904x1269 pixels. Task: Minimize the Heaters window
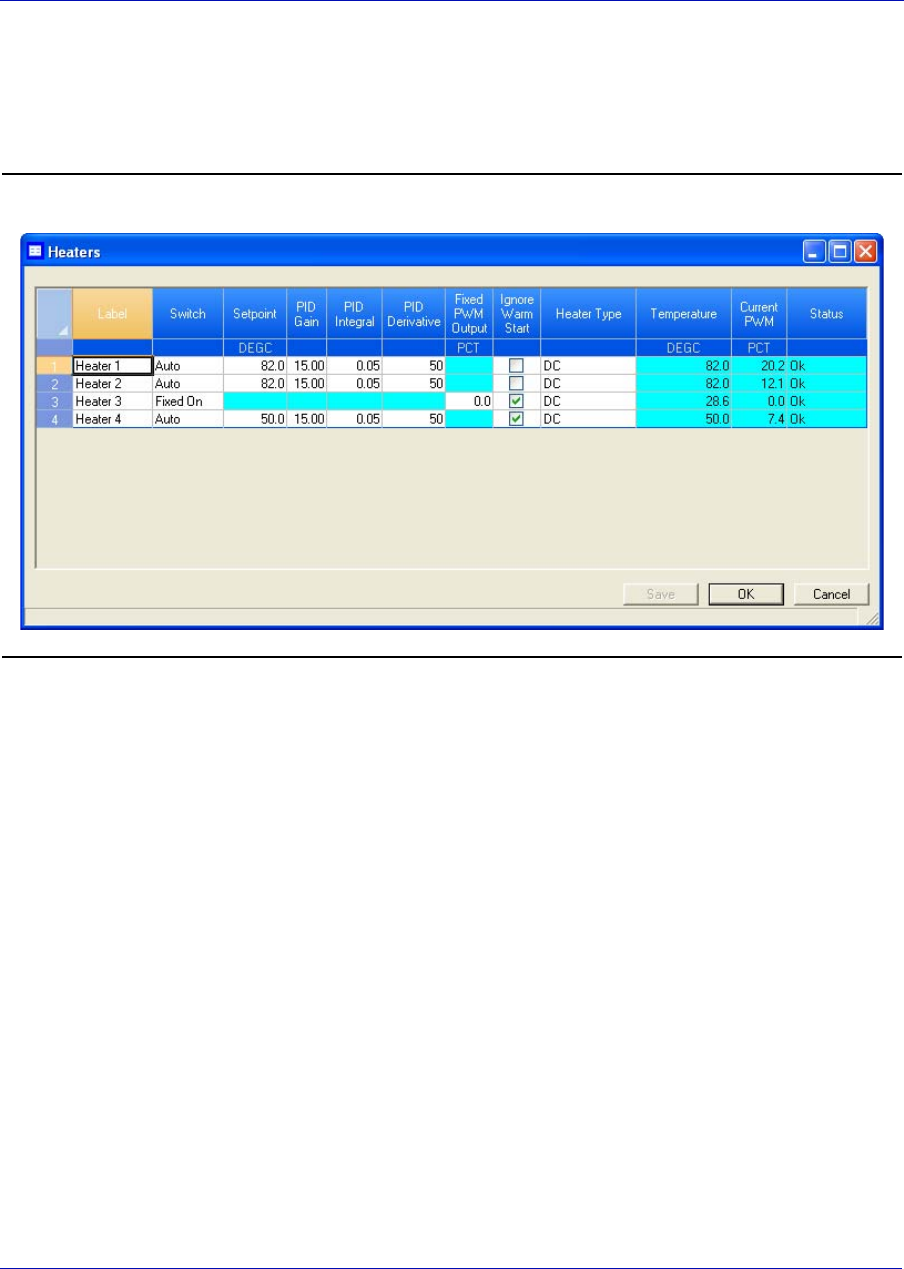pyautogui.click(x=816, y=253)
